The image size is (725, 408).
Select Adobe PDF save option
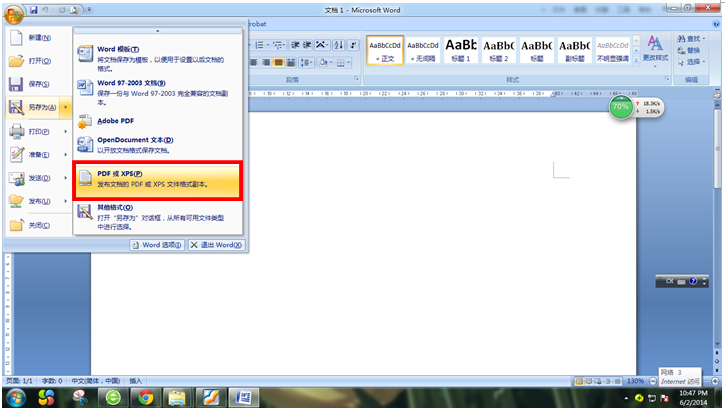coord(158,121)
